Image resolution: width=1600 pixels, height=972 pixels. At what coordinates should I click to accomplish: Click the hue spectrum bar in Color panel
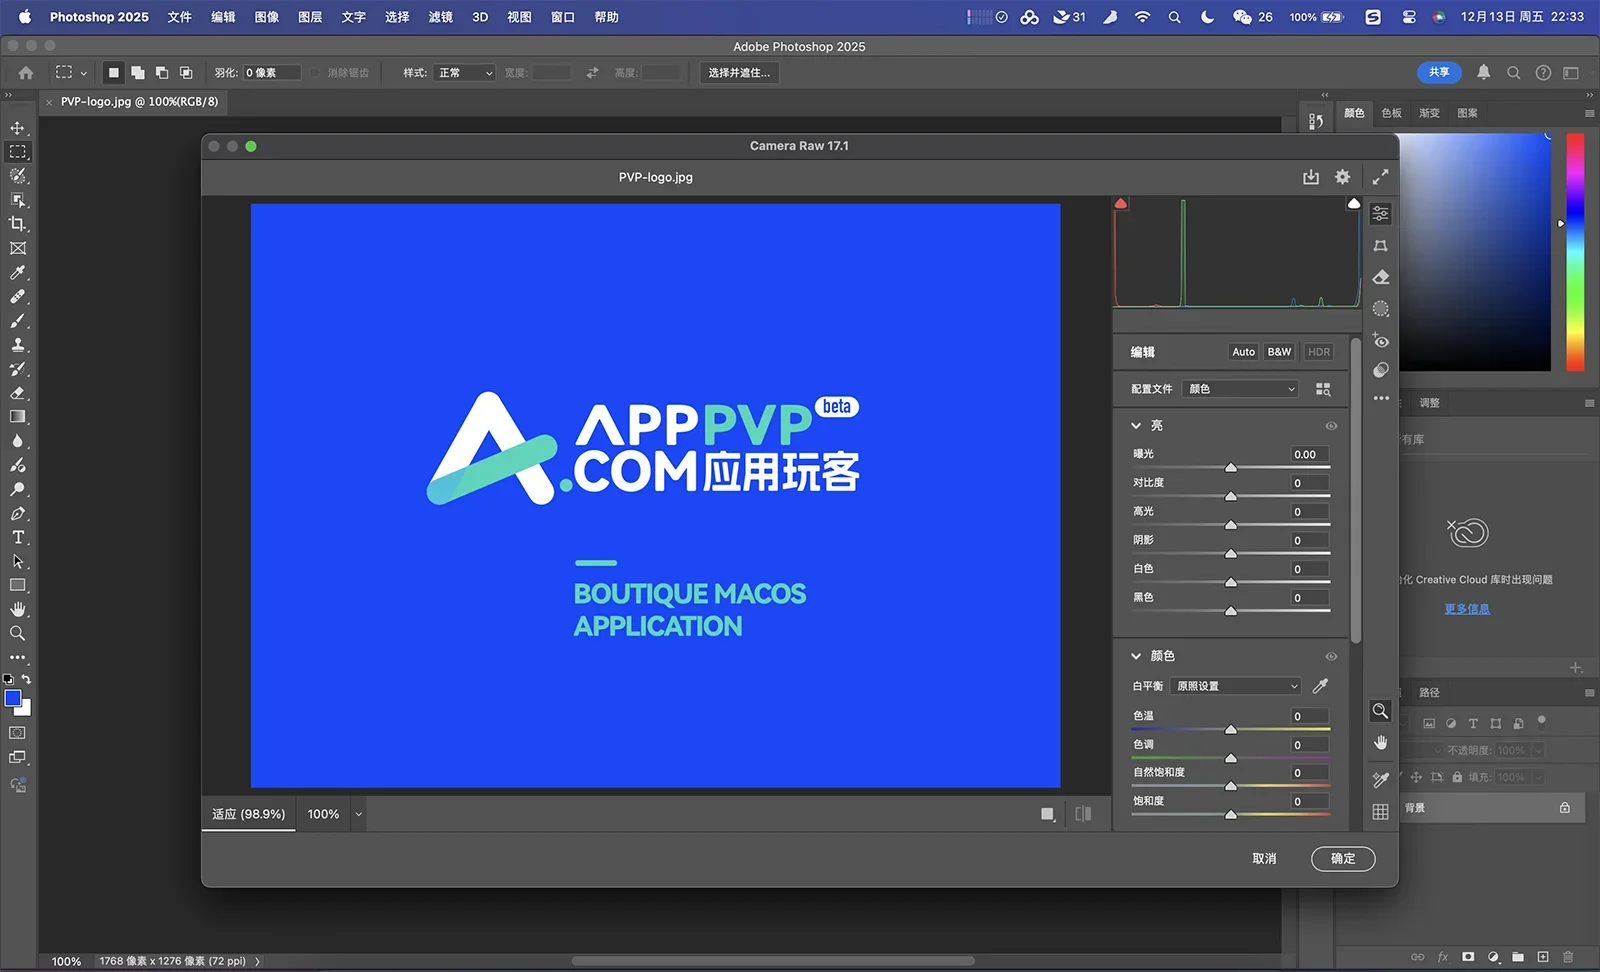click(1575, 252)
